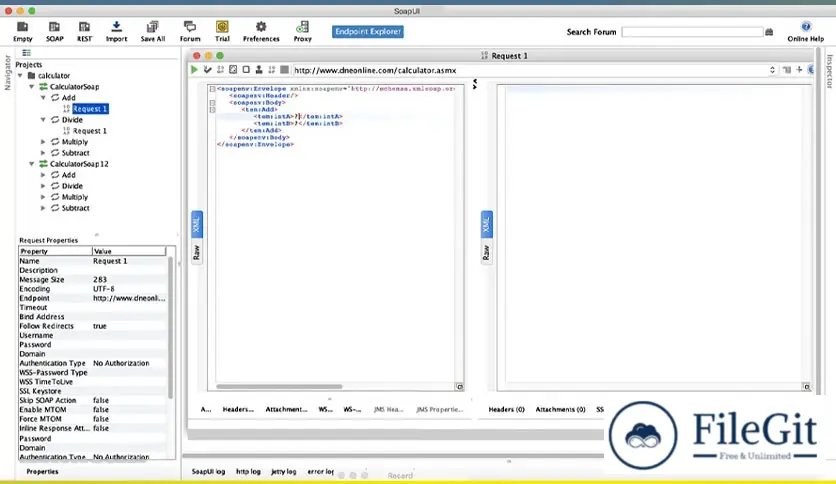The height and width of the screenshot is (484, 836).
Task: Click the person-shaped icon in request toolbar
Action: (259, 70)
